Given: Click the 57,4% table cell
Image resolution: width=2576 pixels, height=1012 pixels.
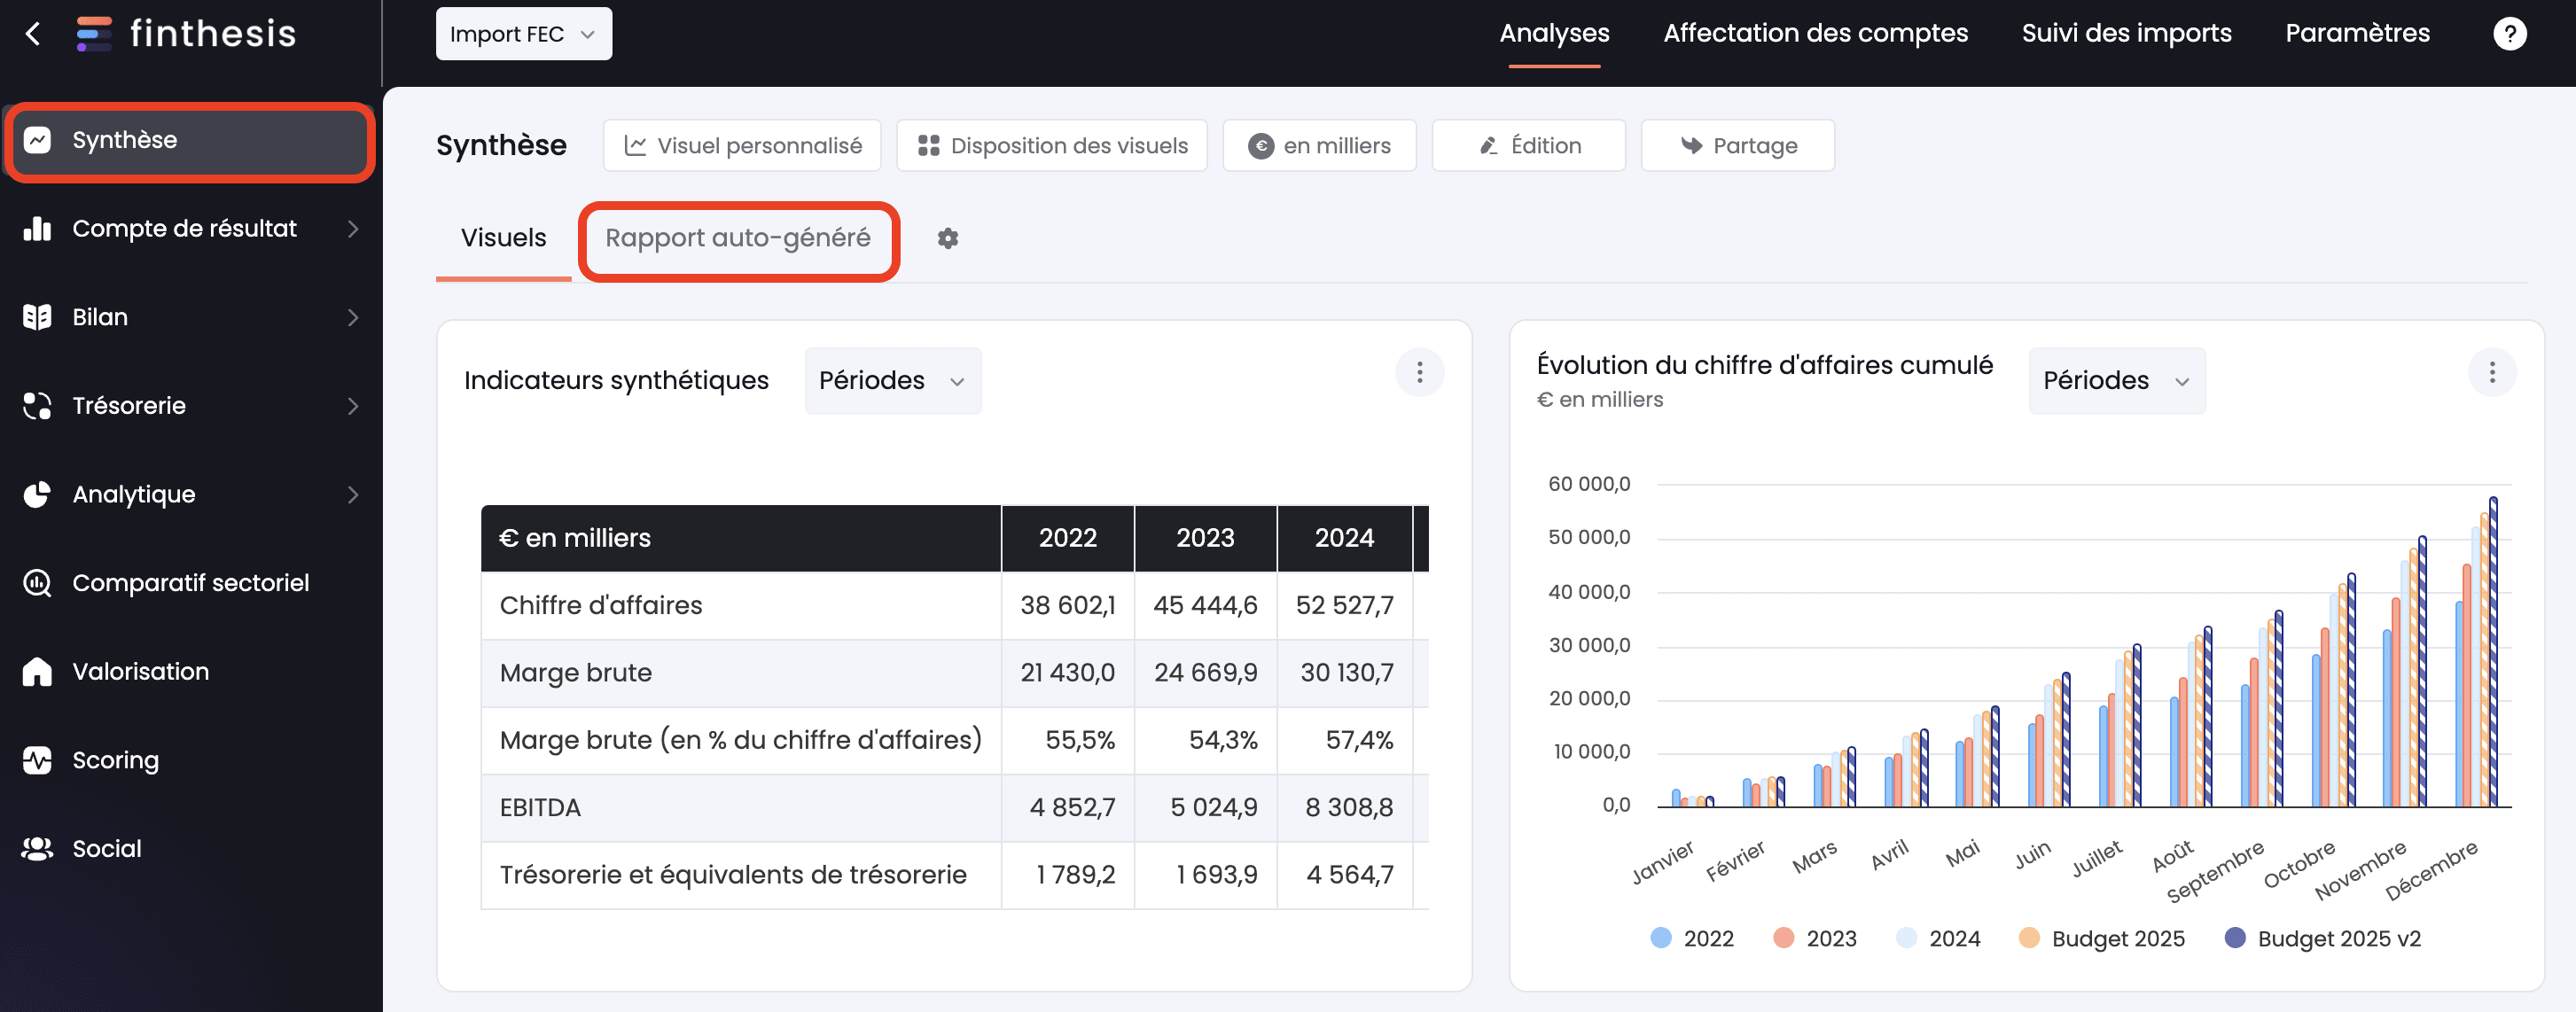Looking at the screenshot, I should point(1345,740).
